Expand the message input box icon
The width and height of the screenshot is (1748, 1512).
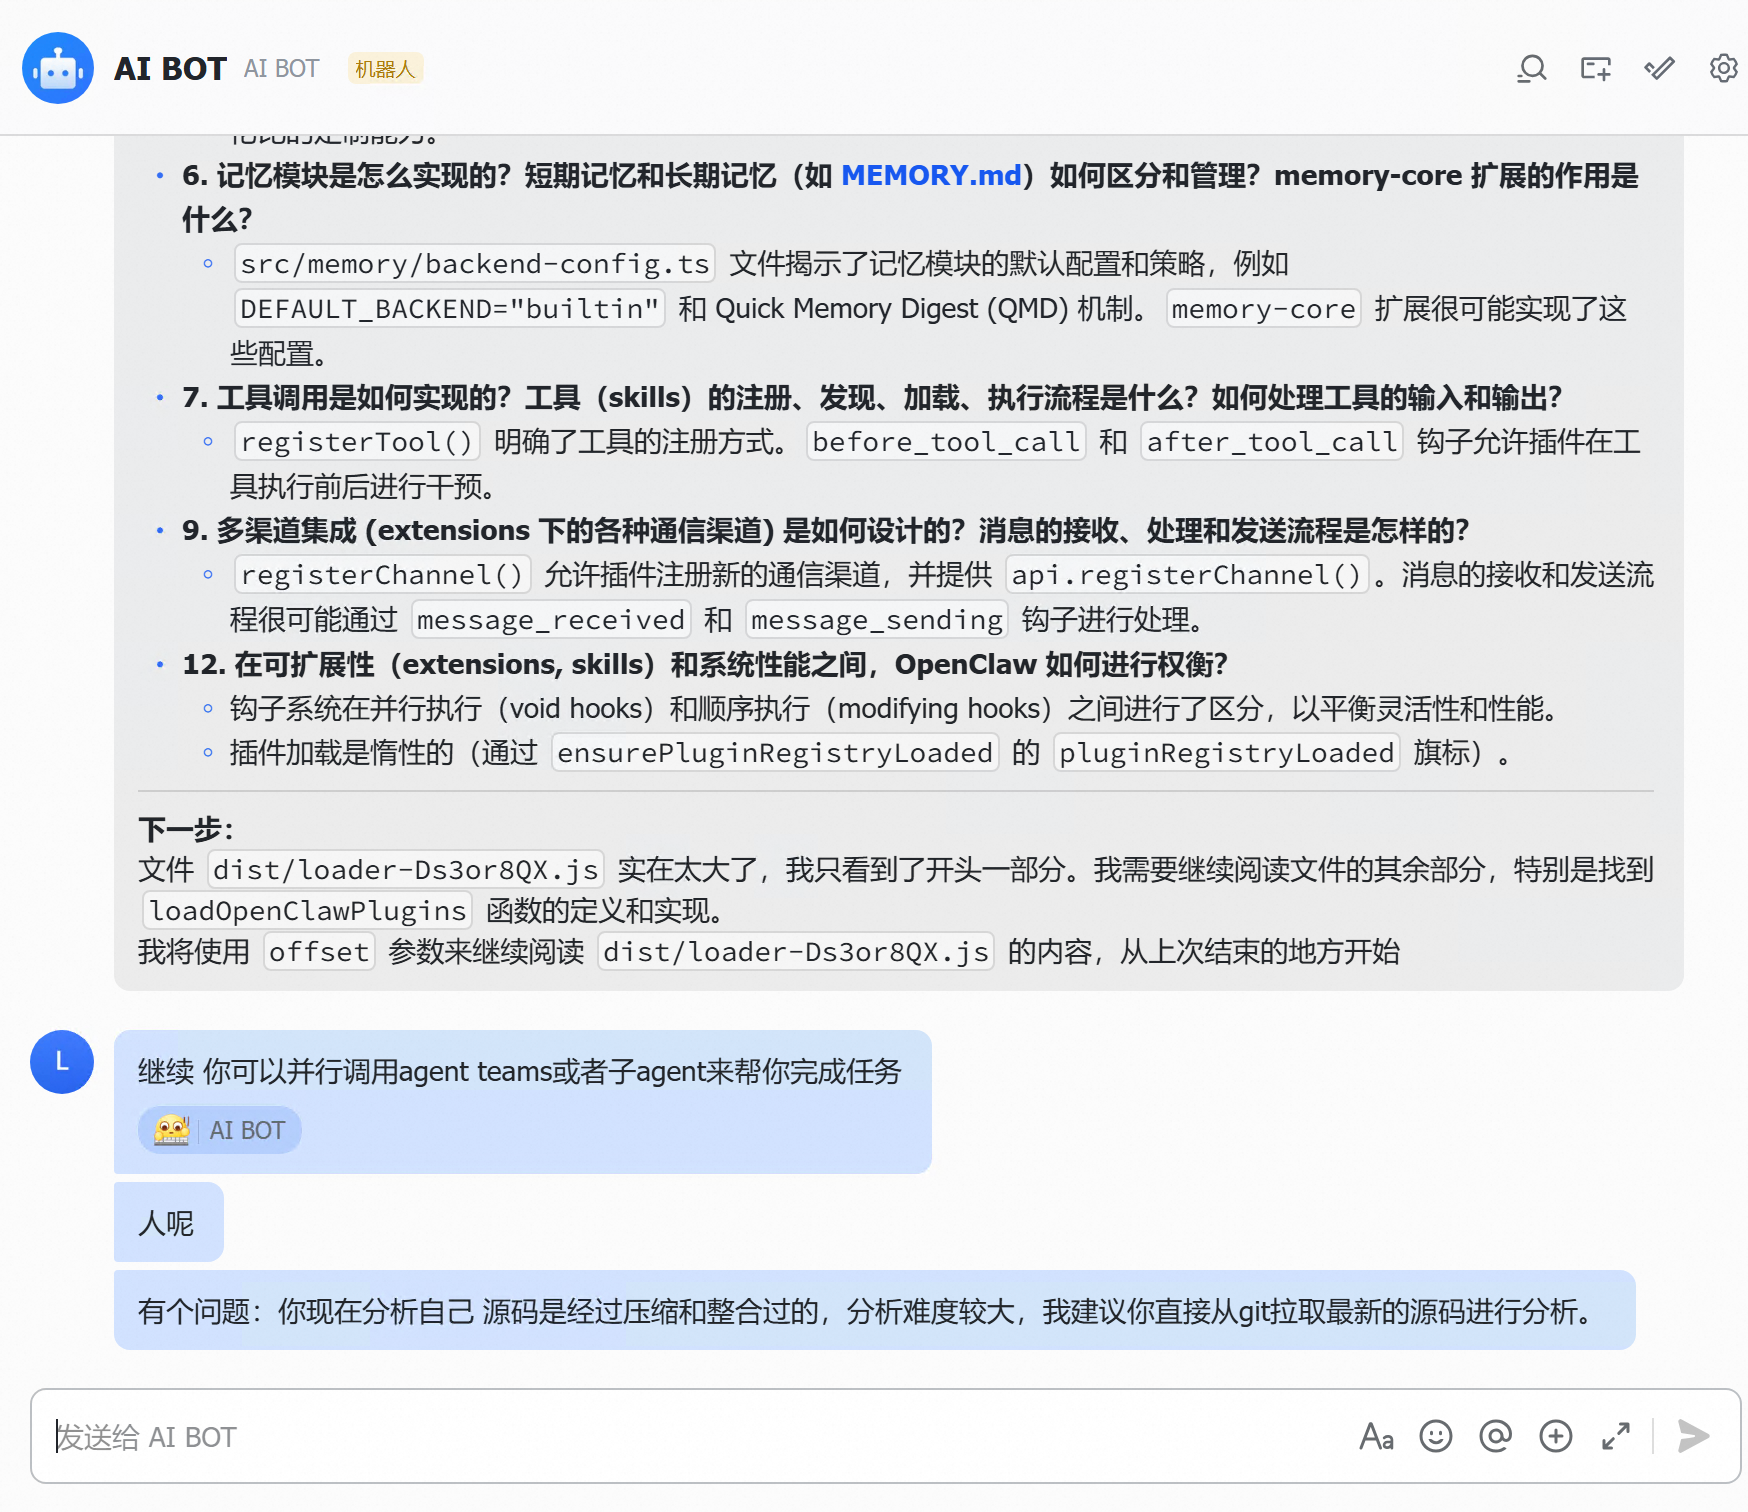[x=1616, y=1437]
